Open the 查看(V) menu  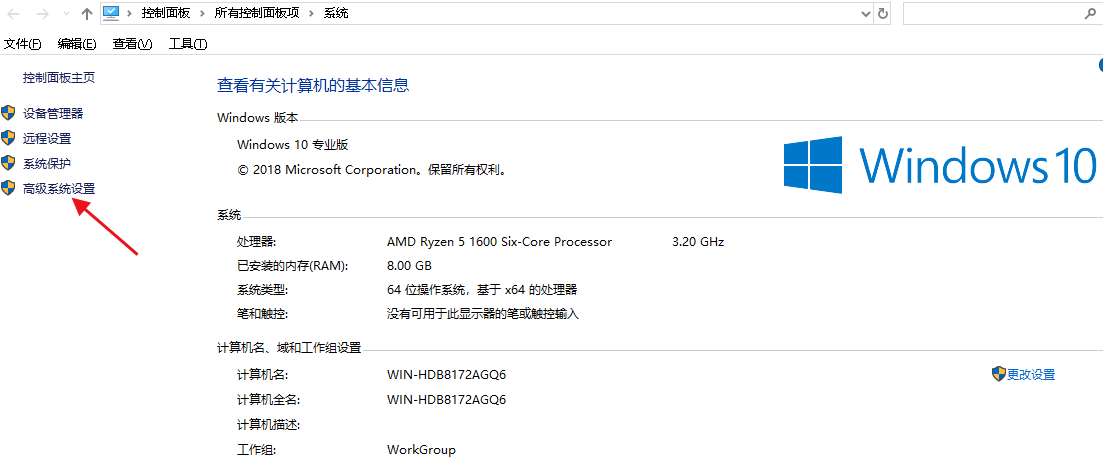click(132, 44)
